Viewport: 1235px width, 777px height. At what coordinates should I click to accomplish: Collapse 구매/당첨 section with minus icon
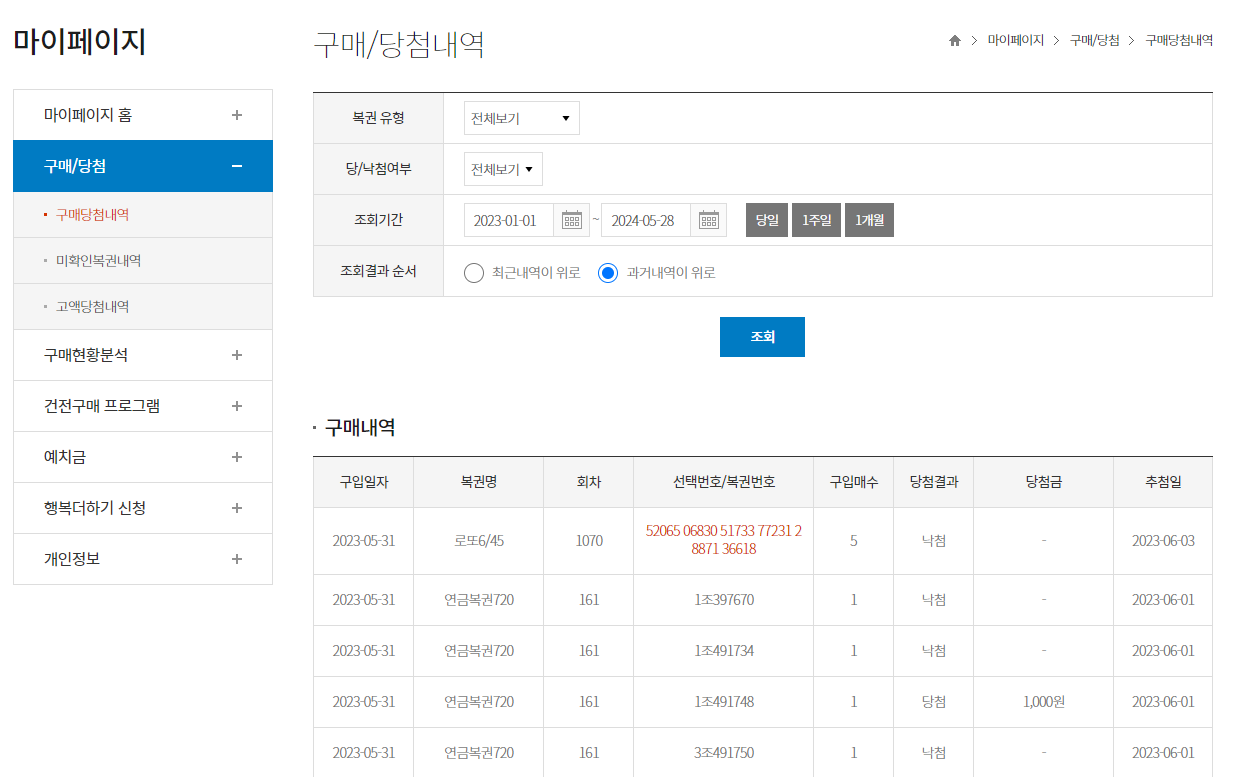pos(237,166)
